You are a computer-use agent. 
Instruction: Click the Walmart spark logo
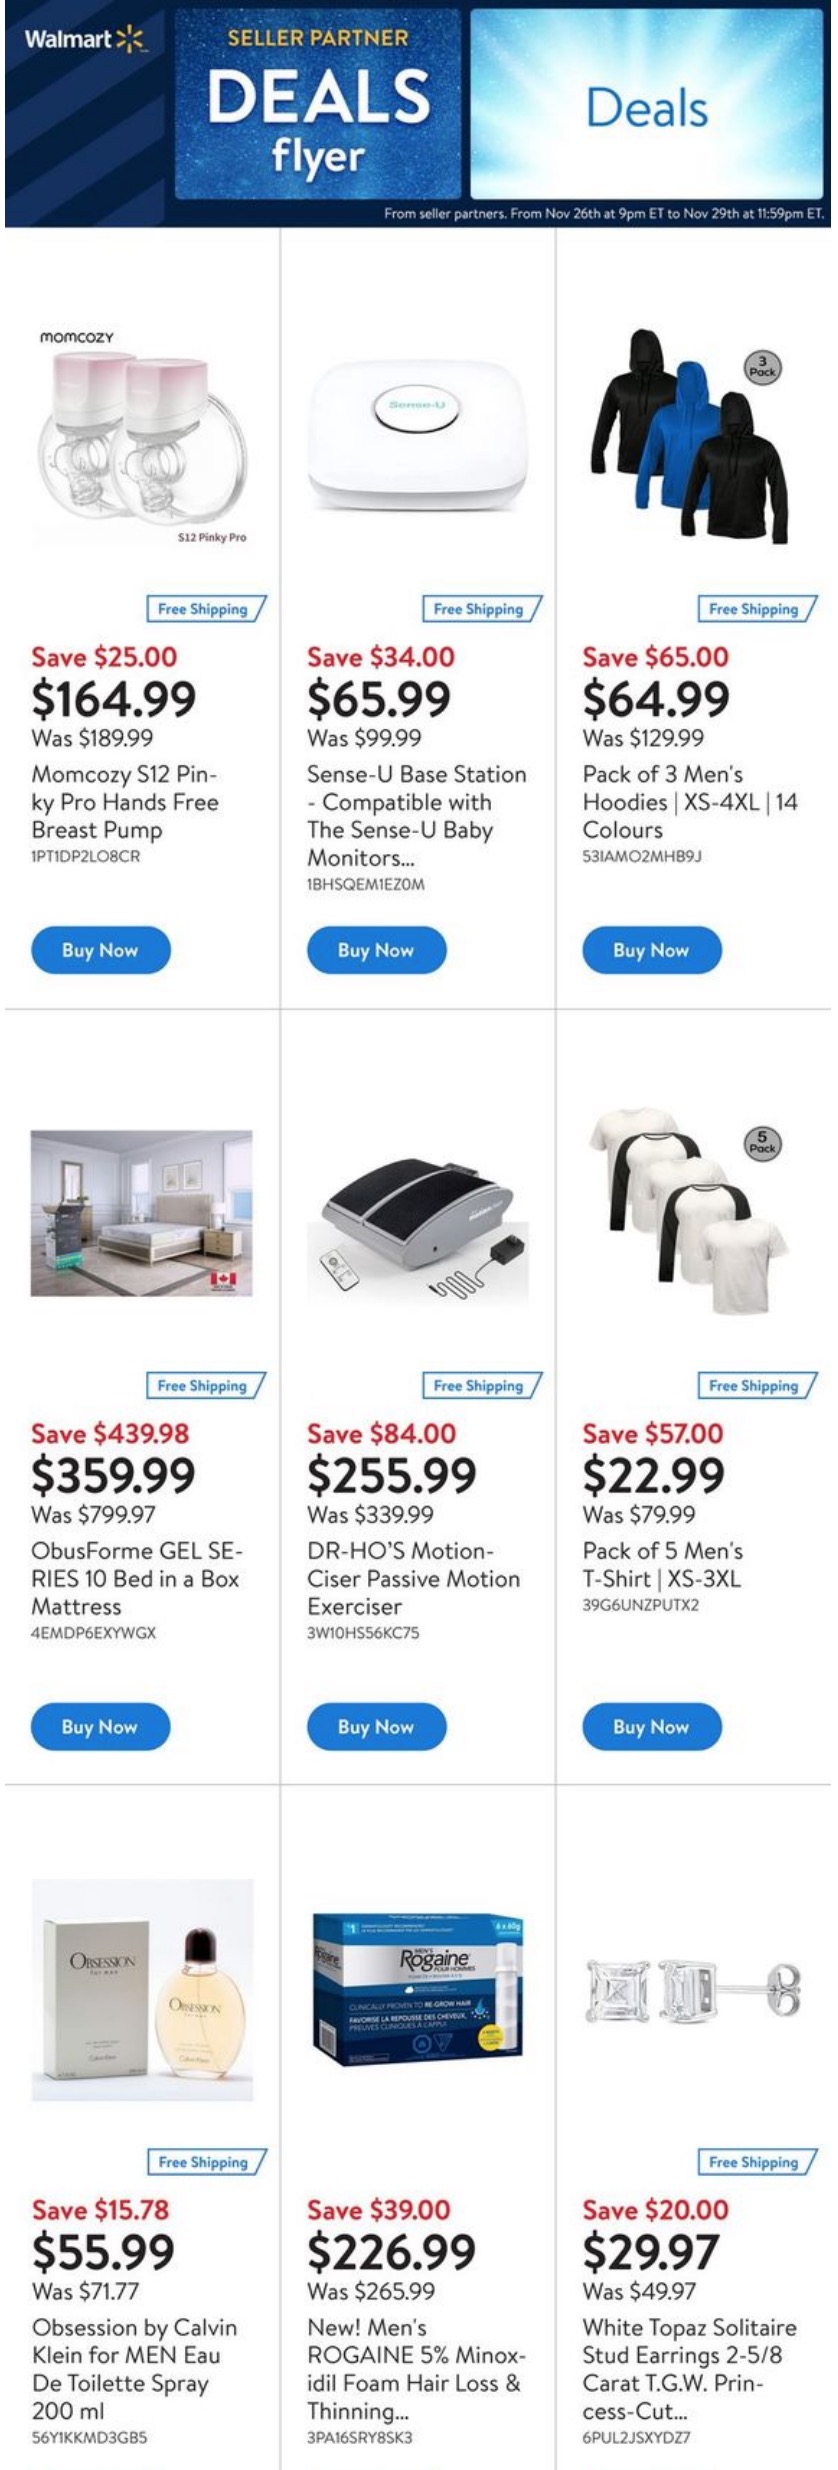130,40
